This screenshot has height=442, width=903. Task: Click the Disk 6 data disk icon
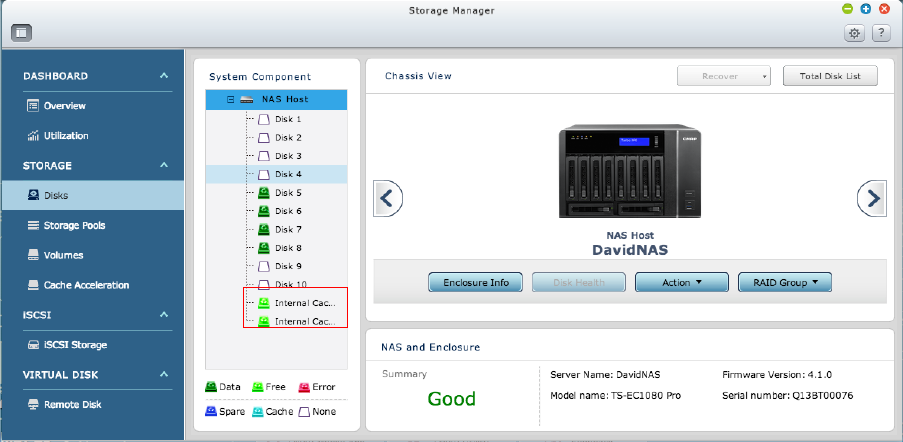(x=264, y=211)
